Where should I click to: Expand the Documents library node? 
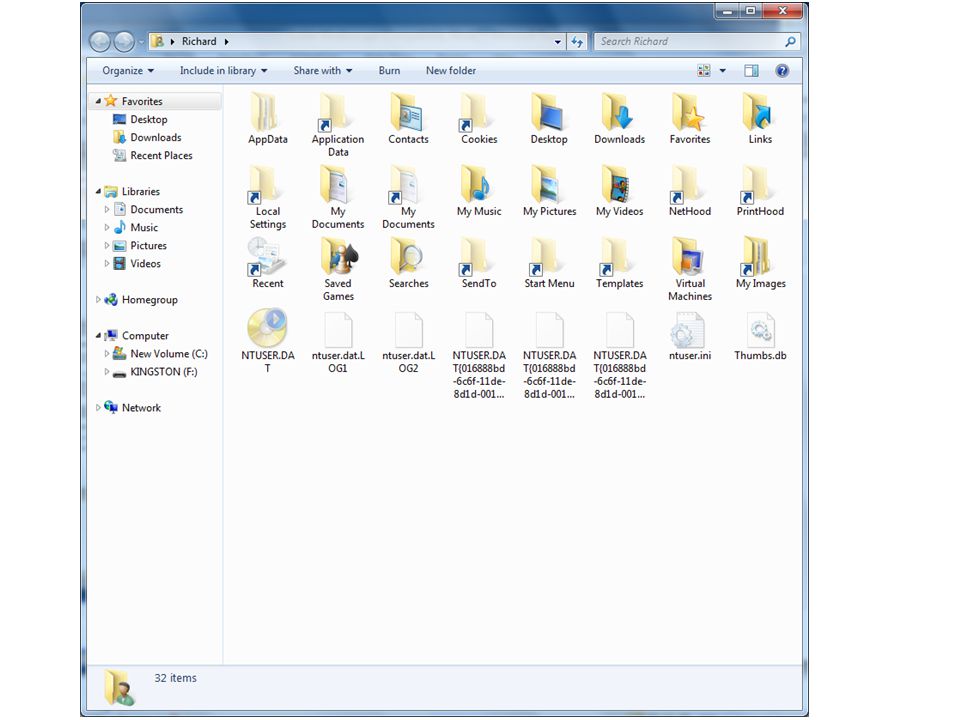pos(107,209)
